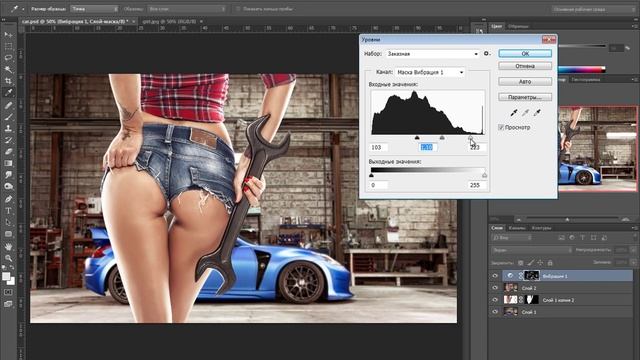This screenshot has width=640, height=360.
Task: Select the Rectangle shape tool
Action: point(8,234)
